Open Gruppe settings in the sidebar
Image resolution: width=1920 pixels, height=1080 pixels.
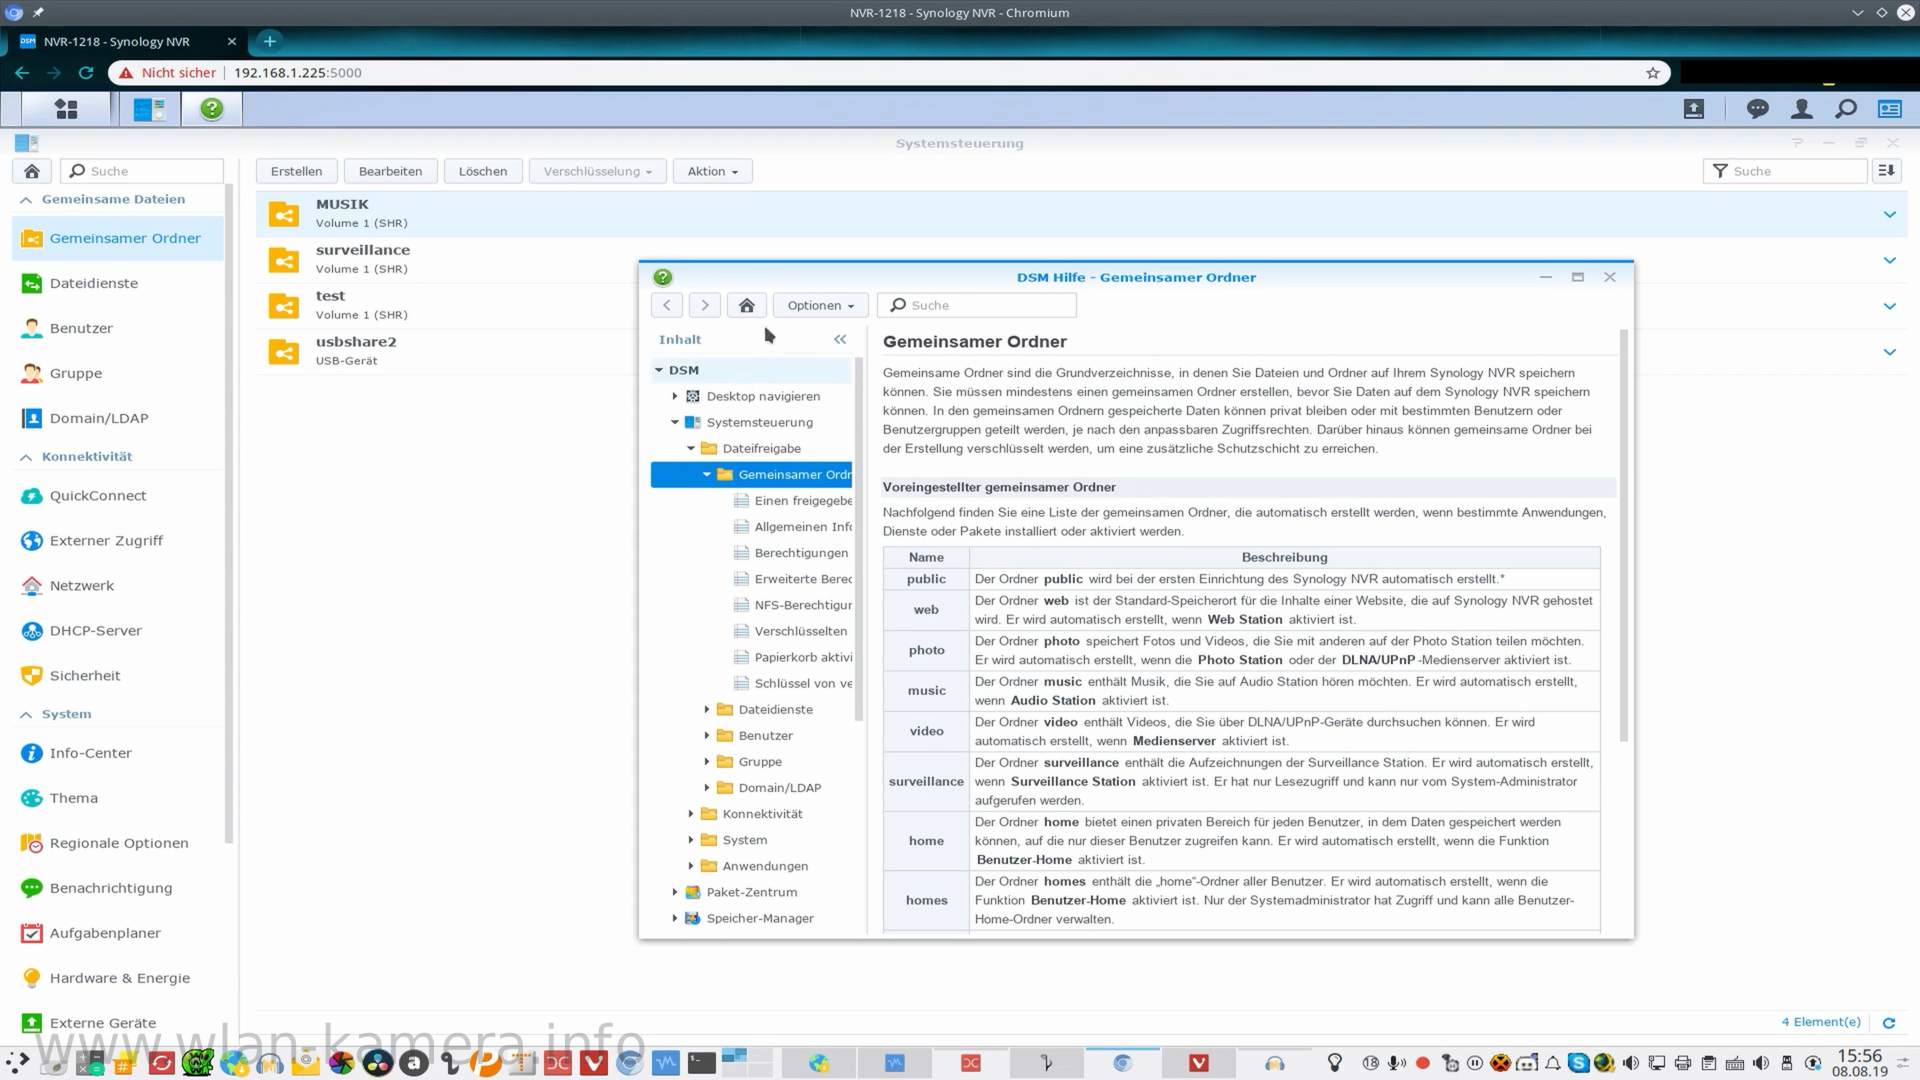[x=118, y=373]
